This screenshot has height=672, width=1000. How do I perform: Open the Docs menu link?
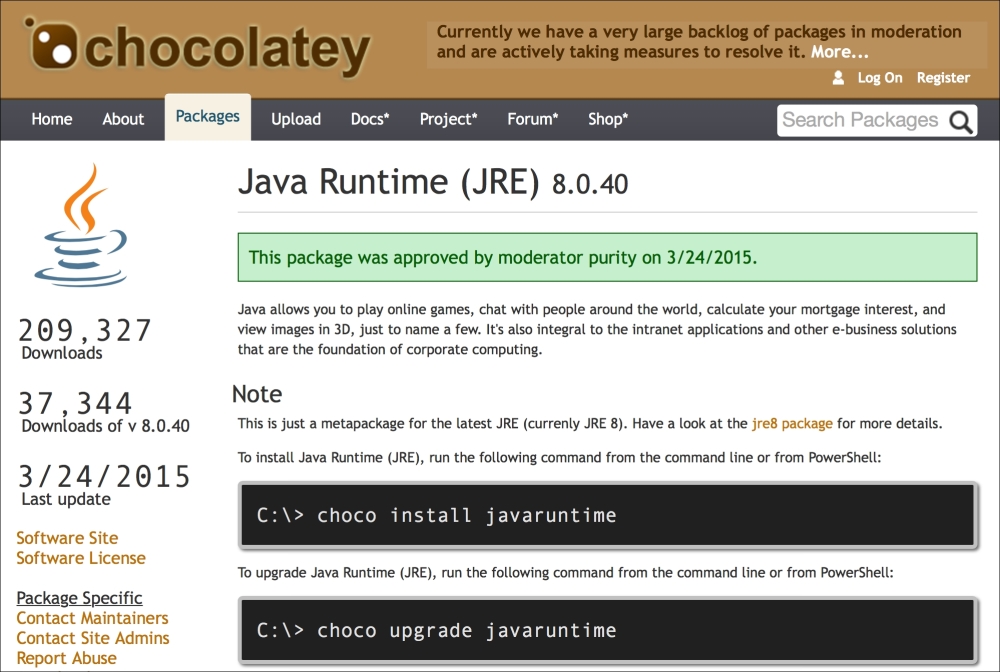(x=370, y=119)
